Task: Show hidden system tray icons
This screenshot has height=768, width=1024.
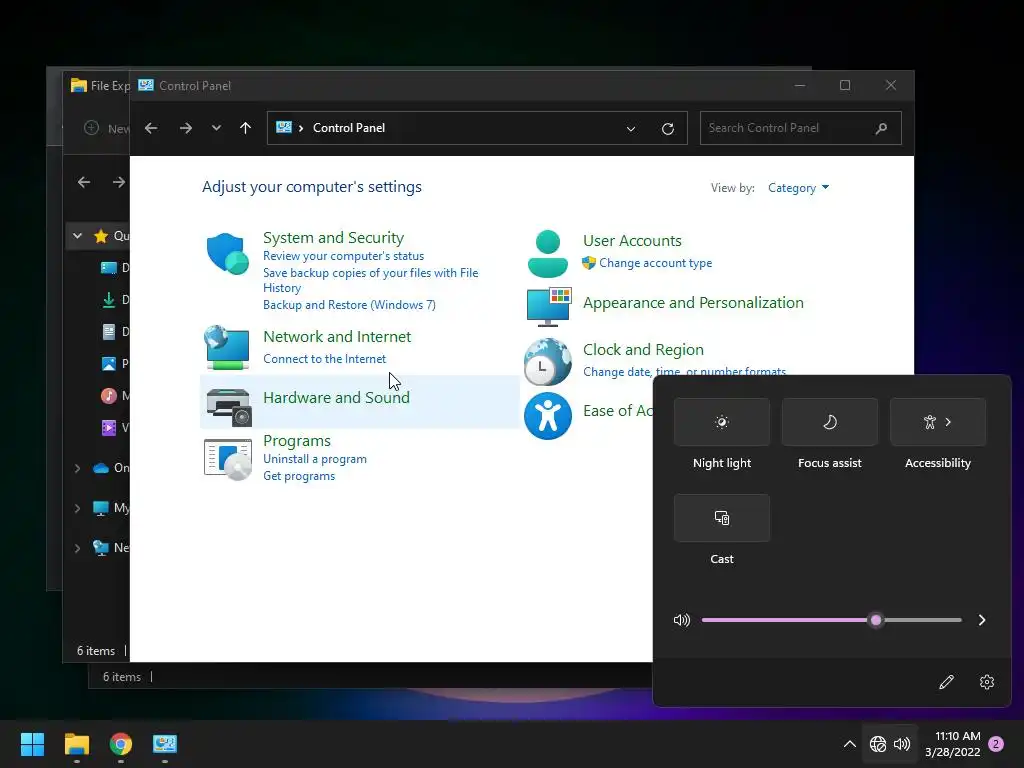Action: 850,744
